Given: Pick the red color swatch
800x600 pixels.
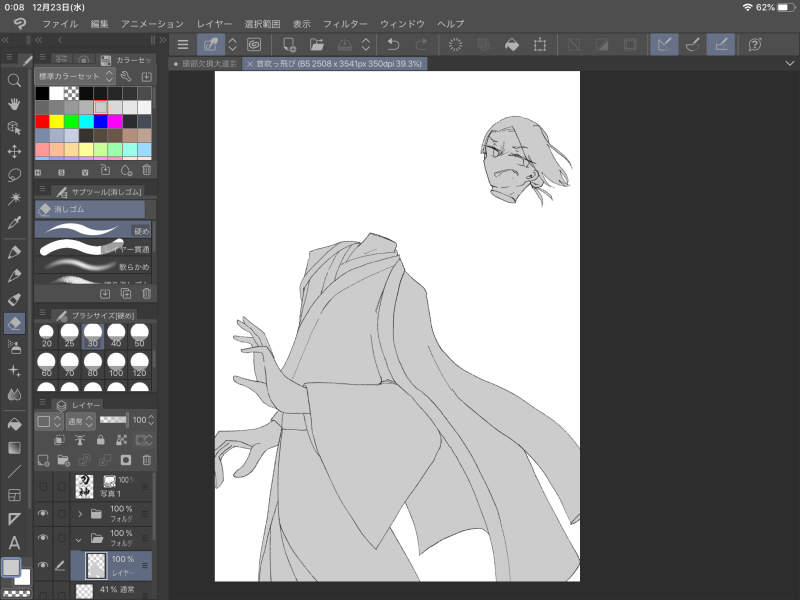Looking at the screenshot, I should click(42, 122).
